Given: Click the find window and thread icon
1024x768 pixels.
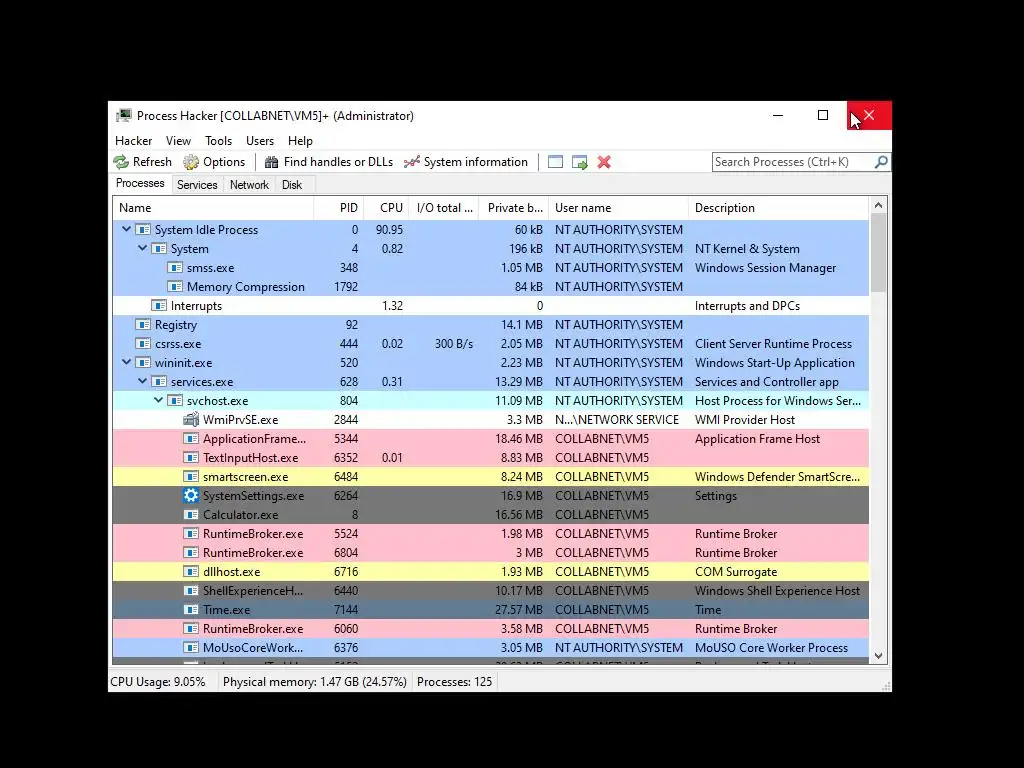Looking at the screenshot, I should (x=579, y=162).
